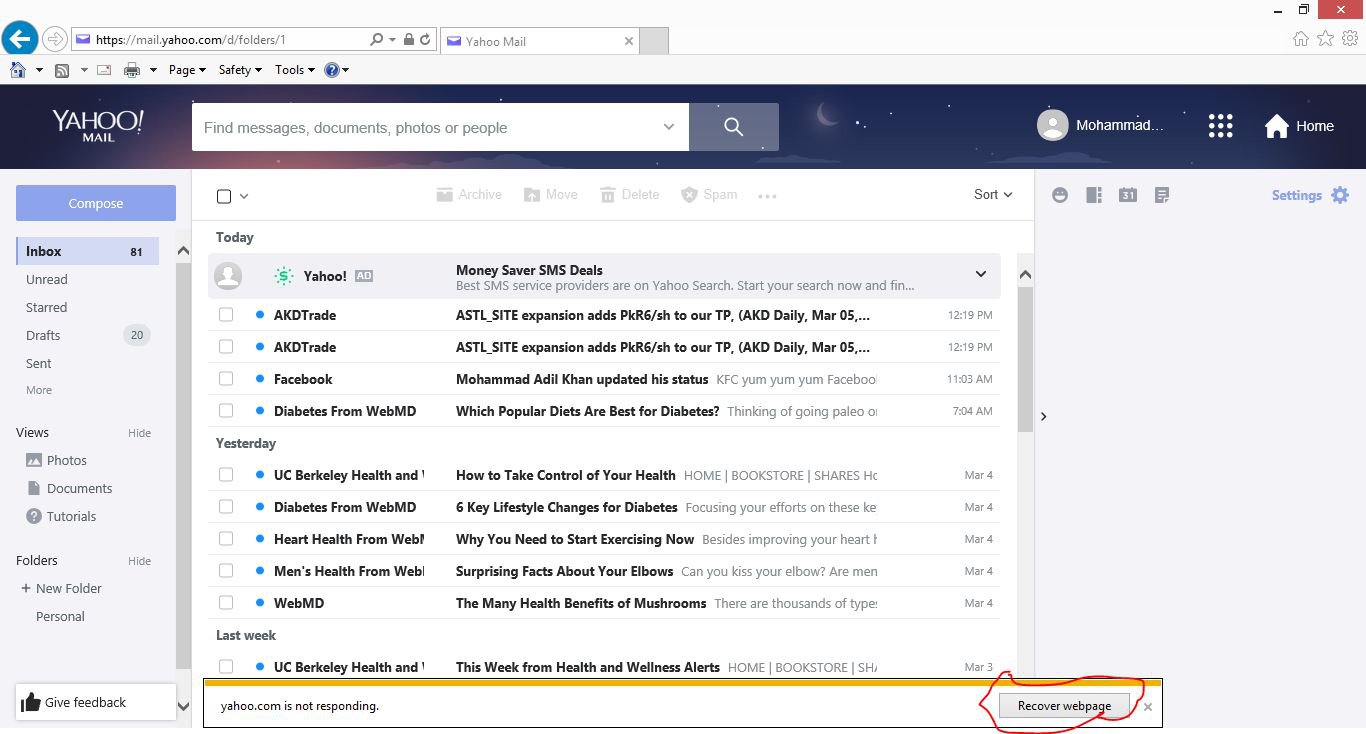
Task: Click the Print toolbar icon
Action: (x=132, y=70)
